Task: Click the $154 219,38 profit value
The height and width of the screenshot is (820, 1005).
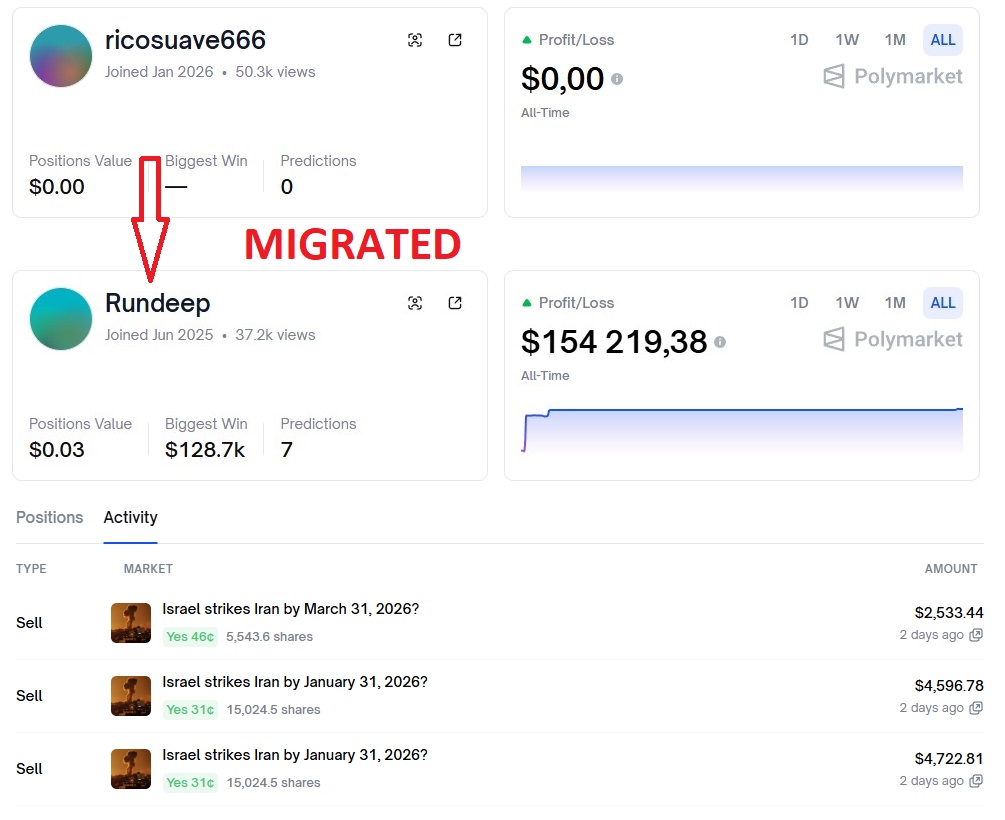Action: (x=614, y=342)
